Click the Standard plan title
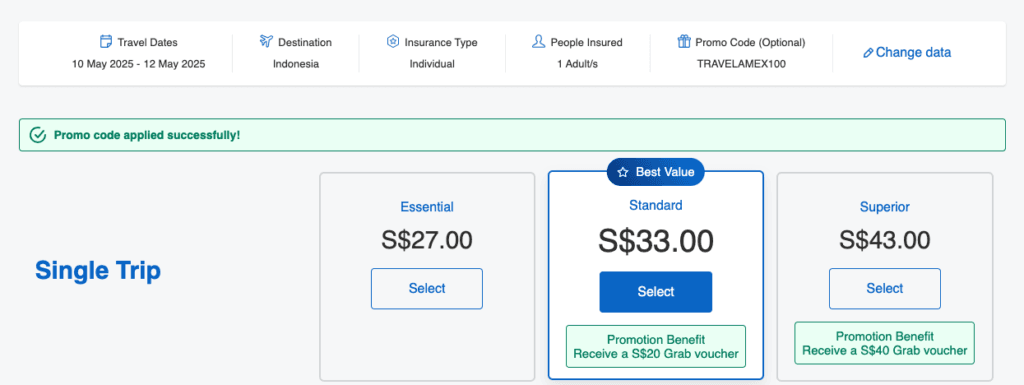The image size is (1024, 385). point(656,205)
